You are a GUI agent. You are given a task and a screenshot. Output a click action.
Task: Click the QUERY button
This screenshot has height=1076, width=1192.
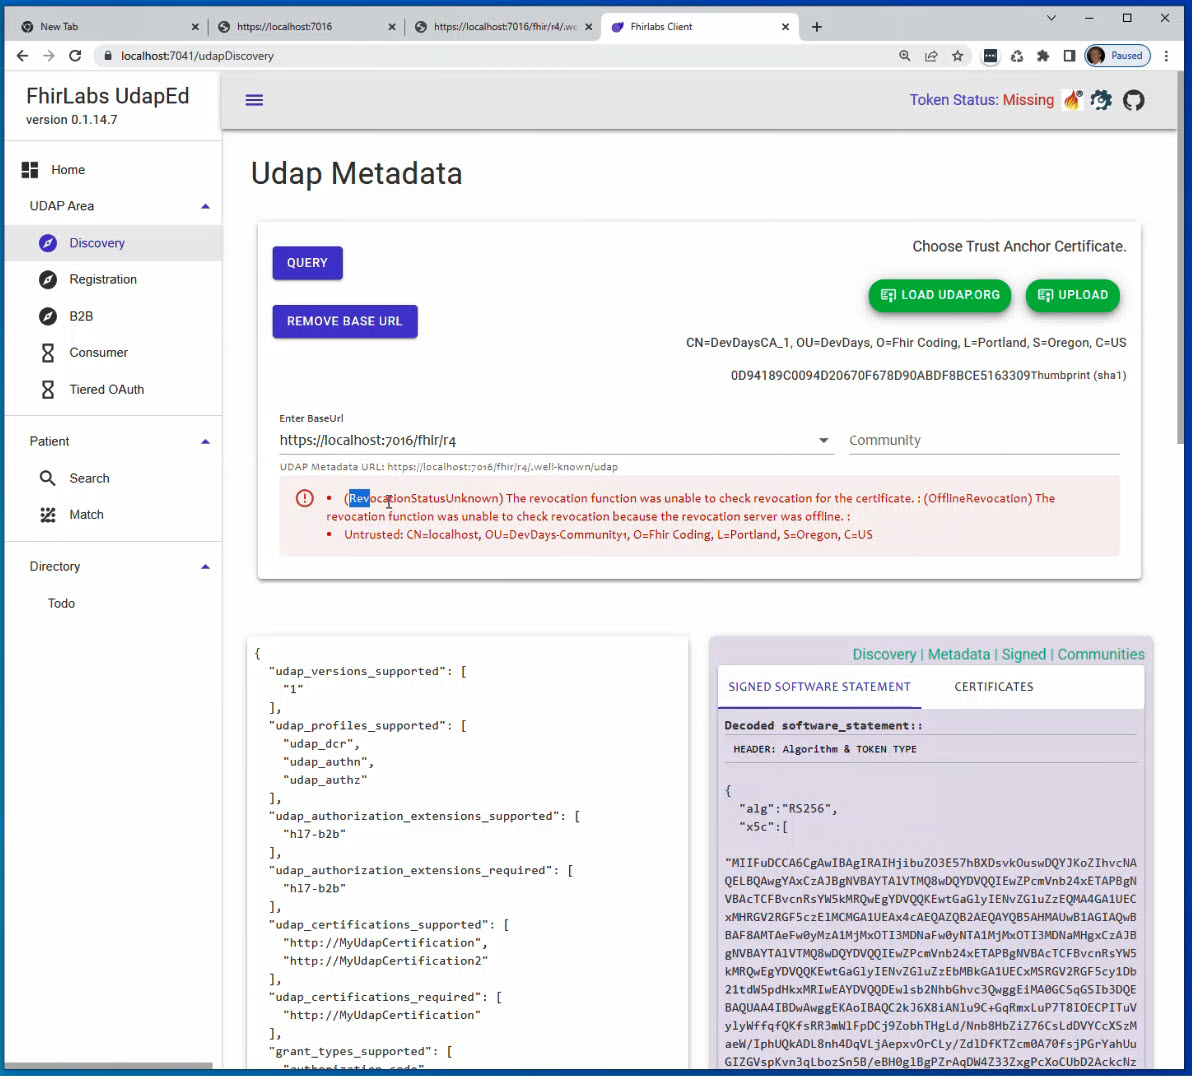coord(307,262)
